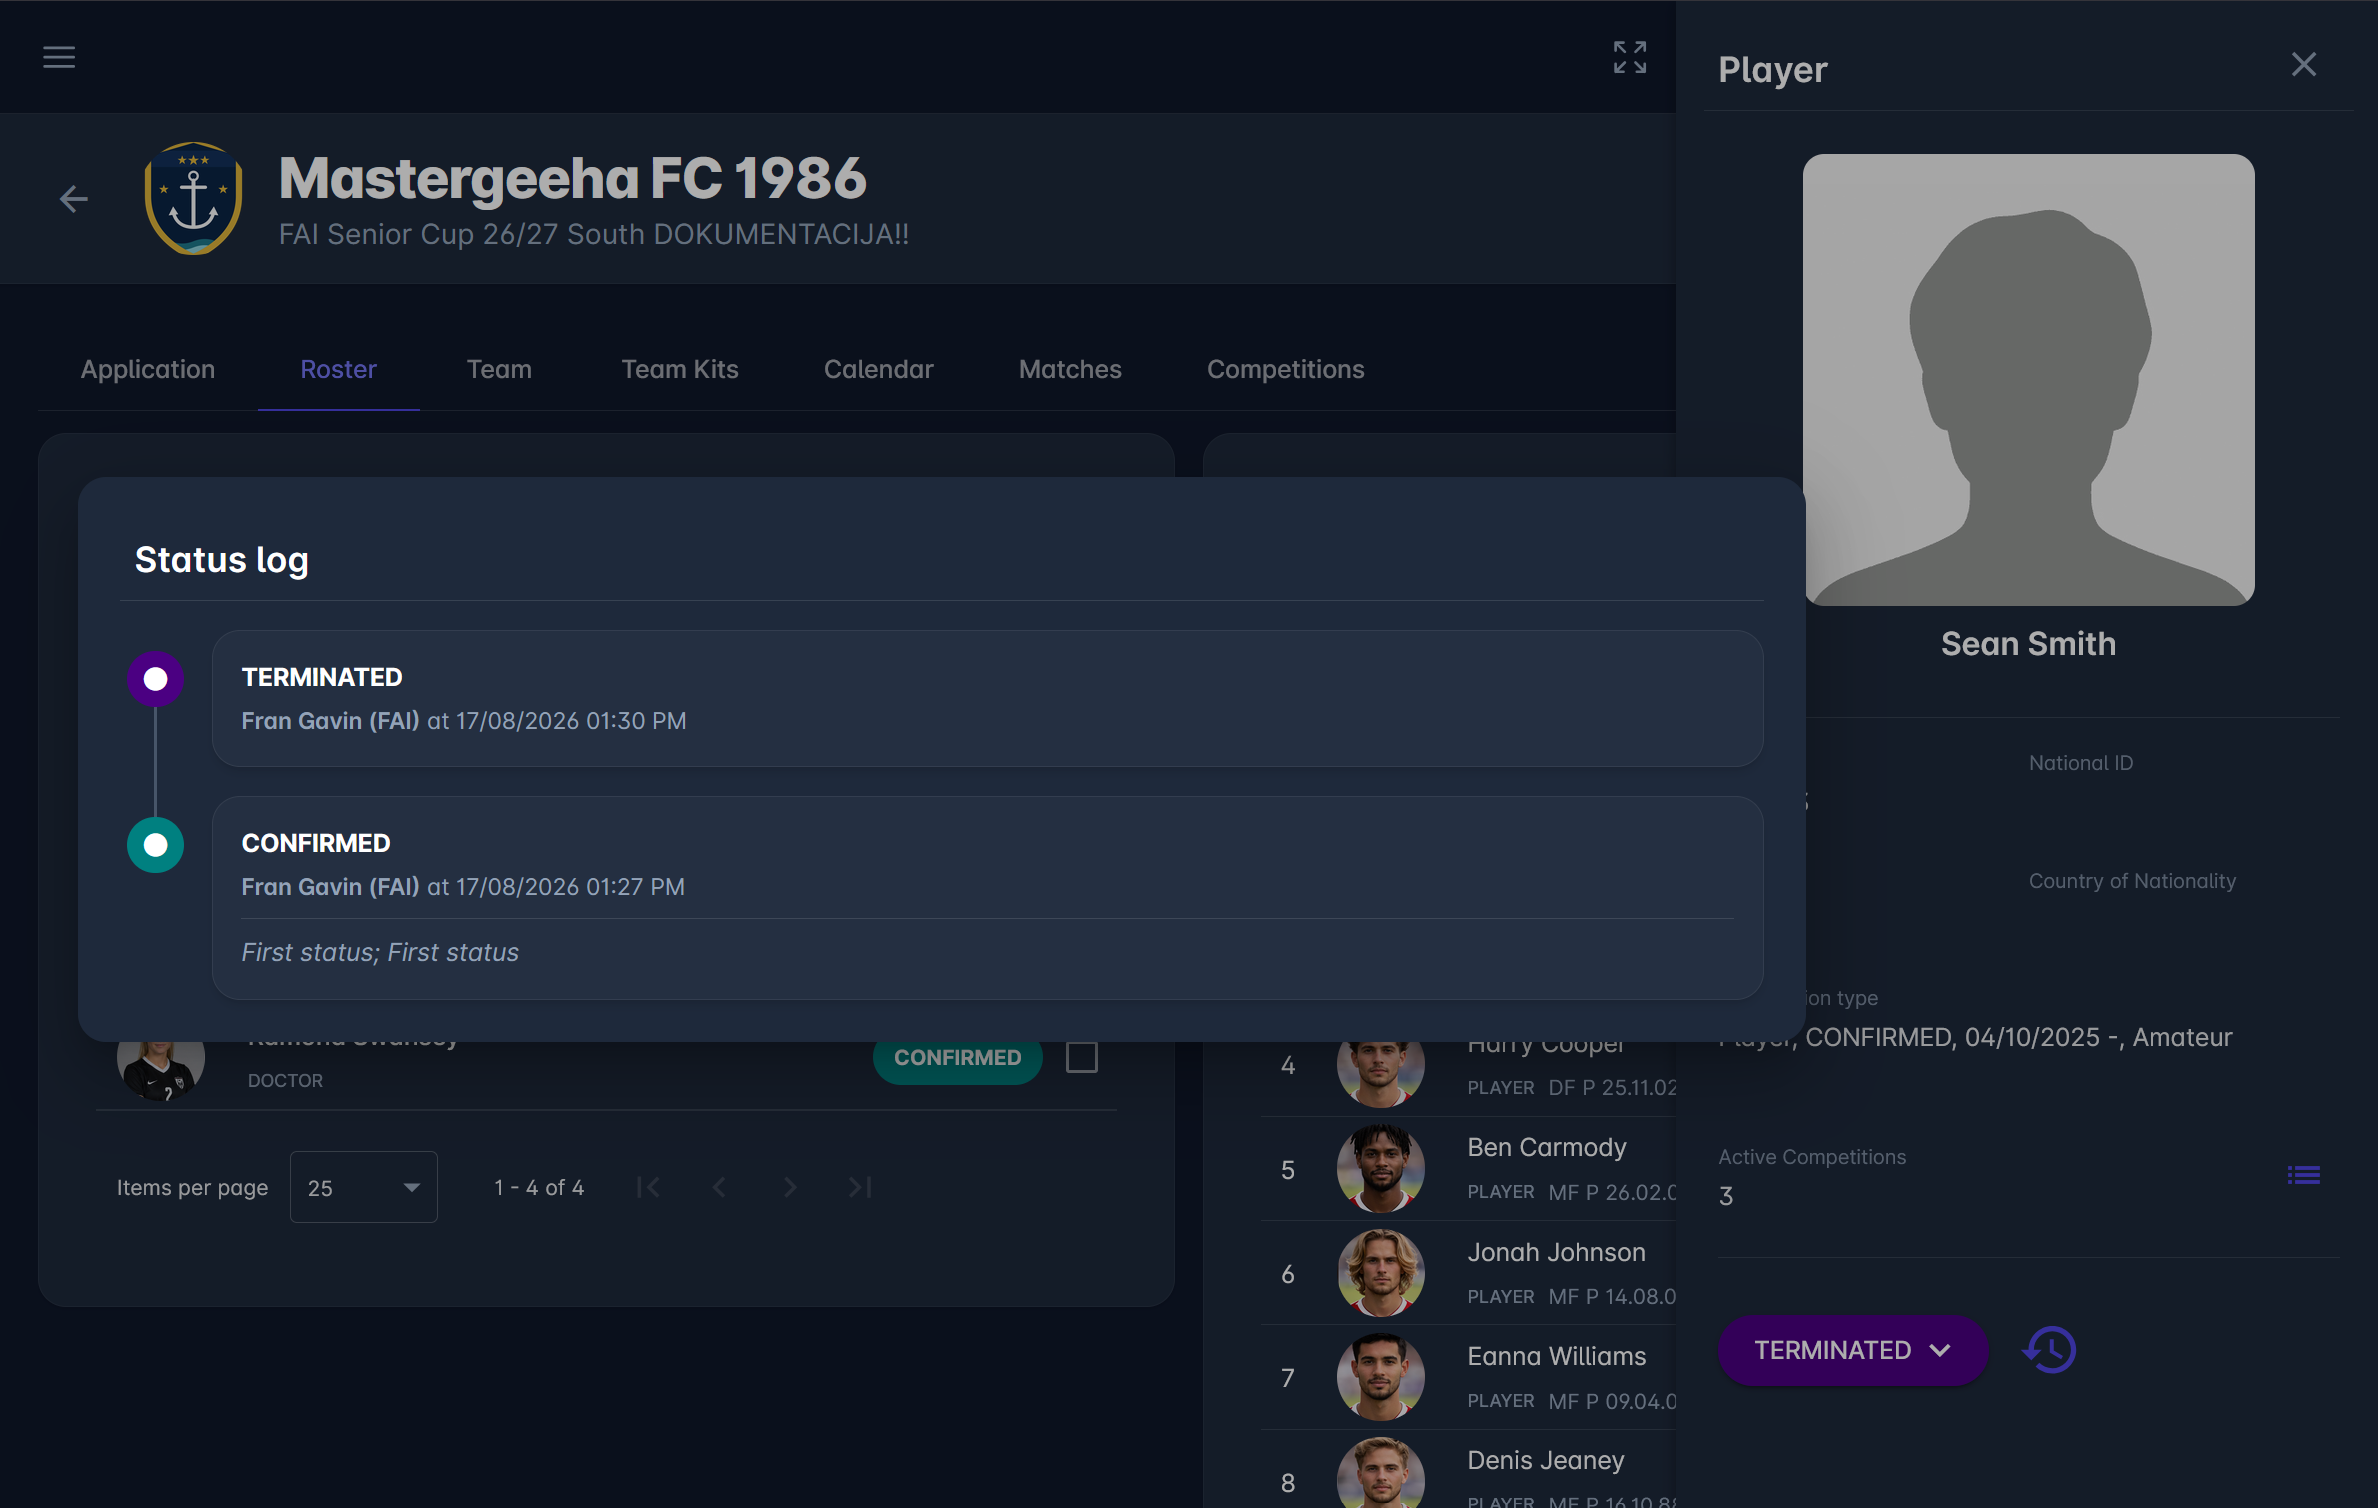Open the Items per page dropdown
Viewport: 2378px width, 1508px height.
(x=363, y=1187)
